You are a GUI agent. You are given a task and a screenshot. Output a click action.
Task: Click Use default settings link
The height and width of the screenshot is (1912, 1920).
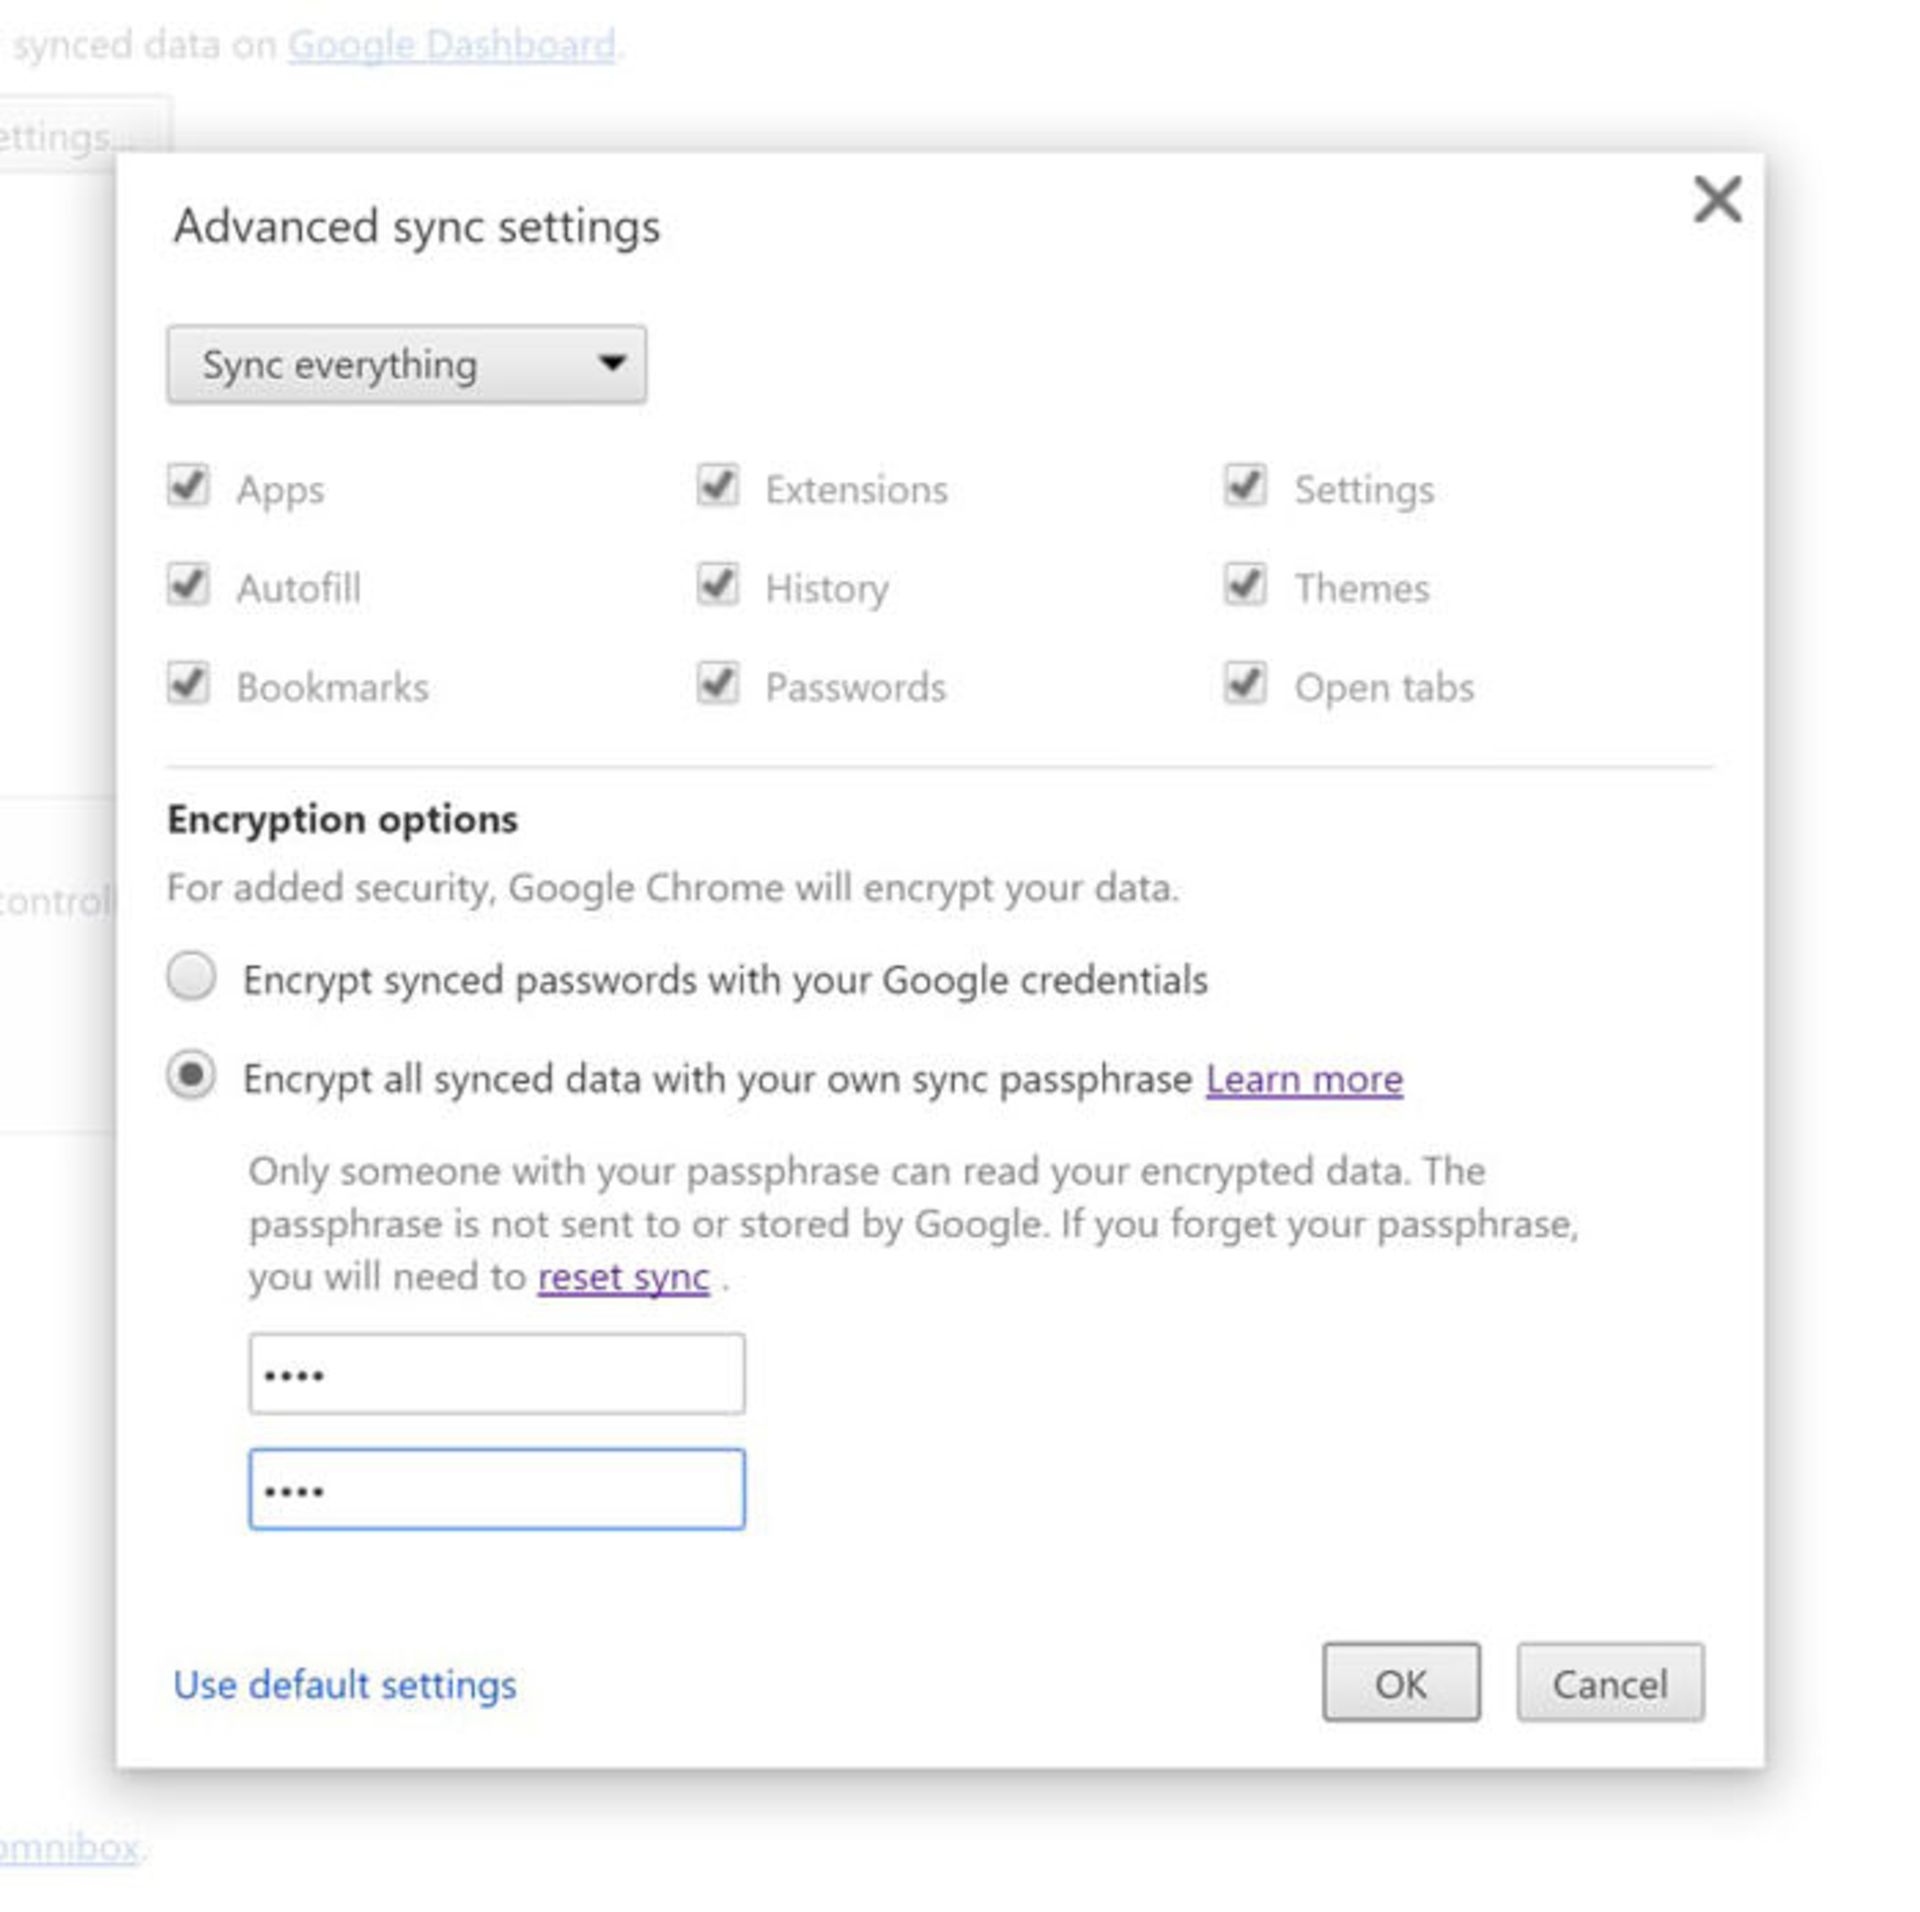tap(345, 1685)
